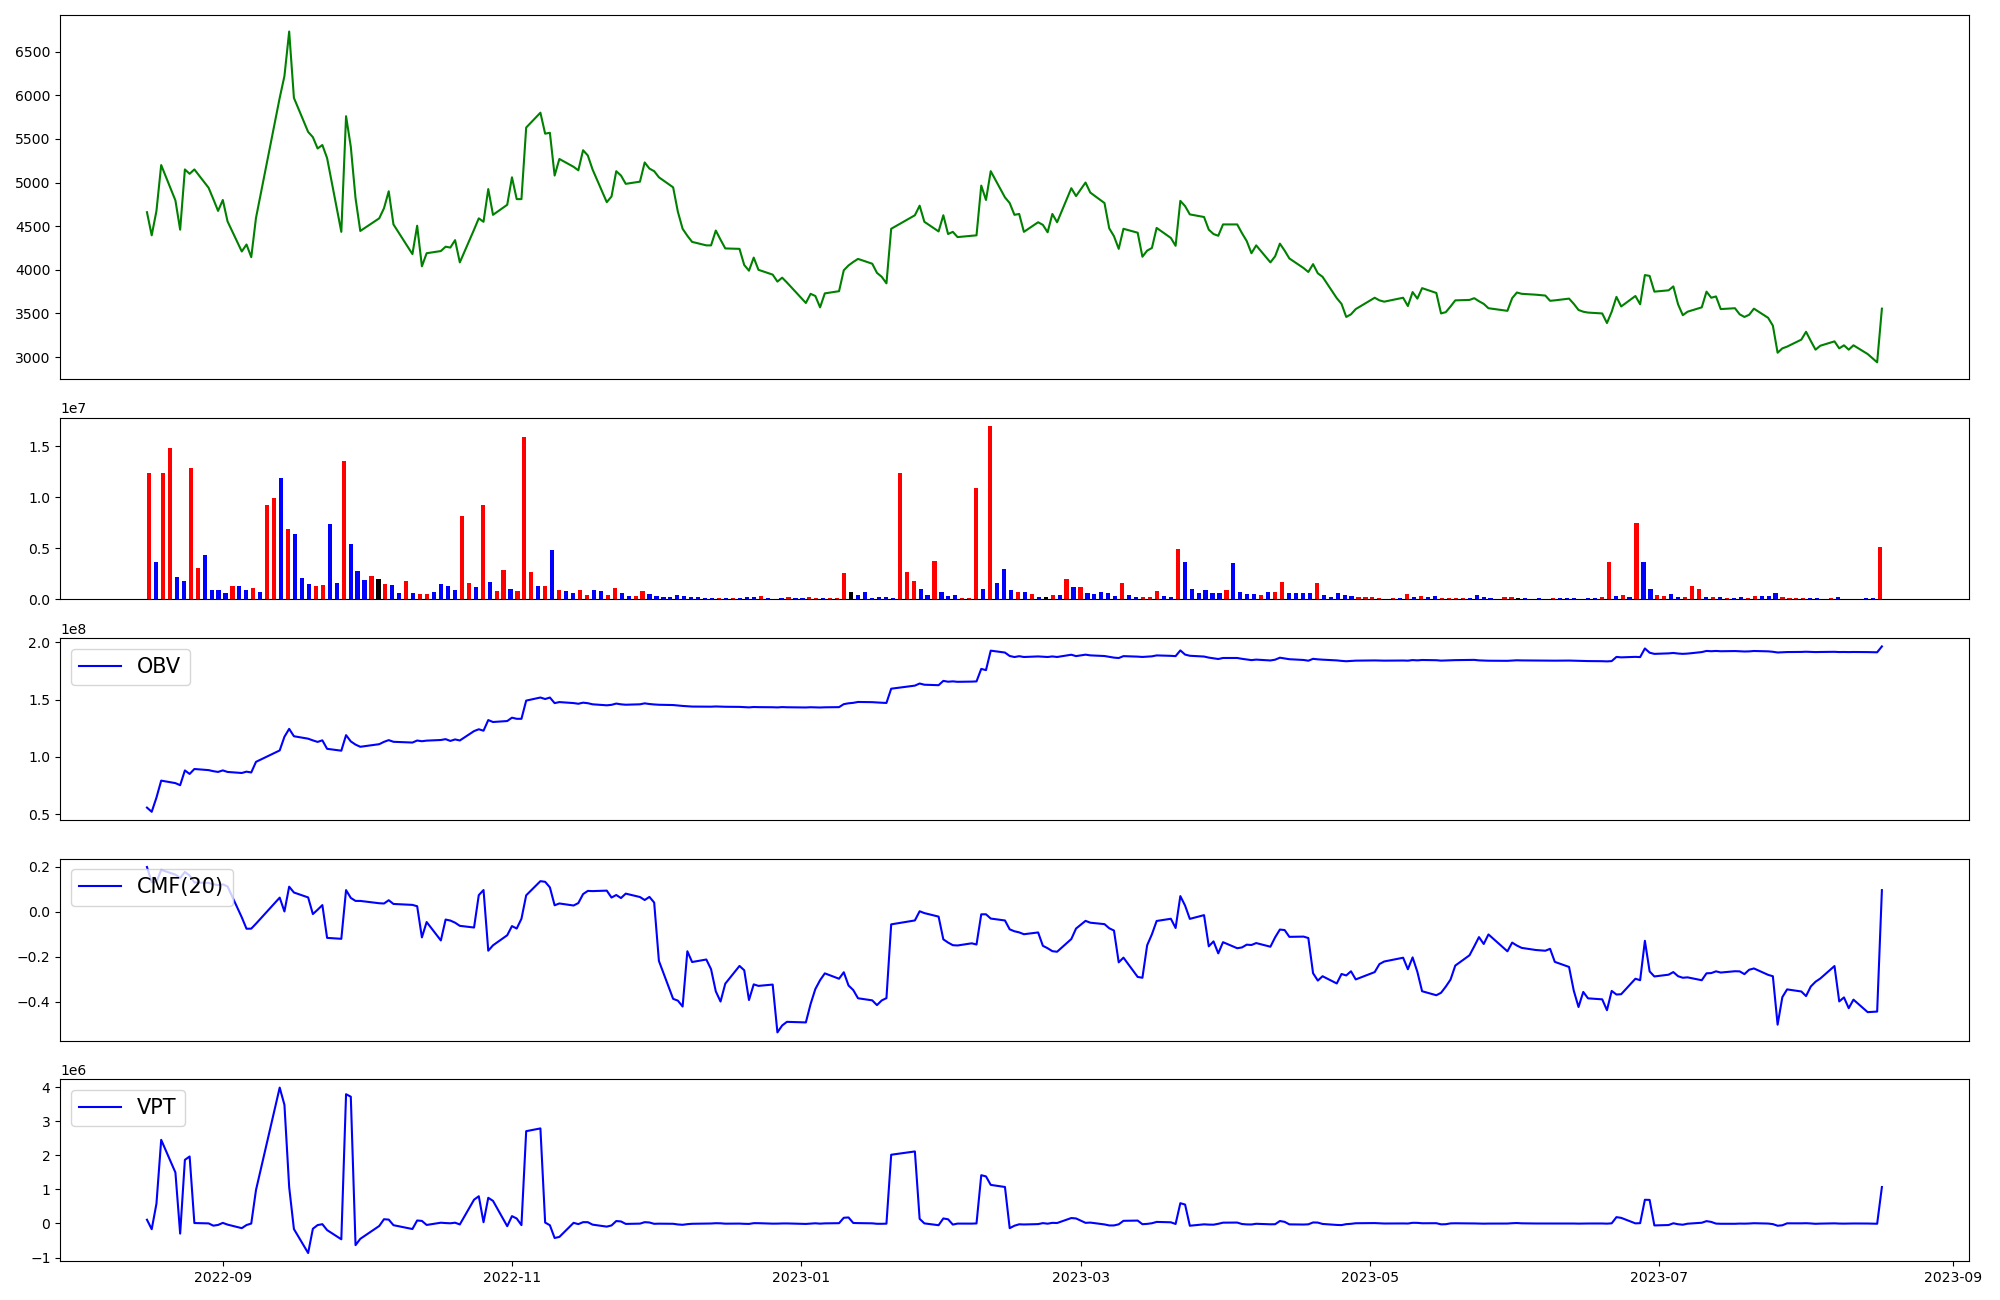The width and height of the screenshot is (2000, 1300).
Task: Select the 2023-01 x-axis date label
Action: (801, 1277)
